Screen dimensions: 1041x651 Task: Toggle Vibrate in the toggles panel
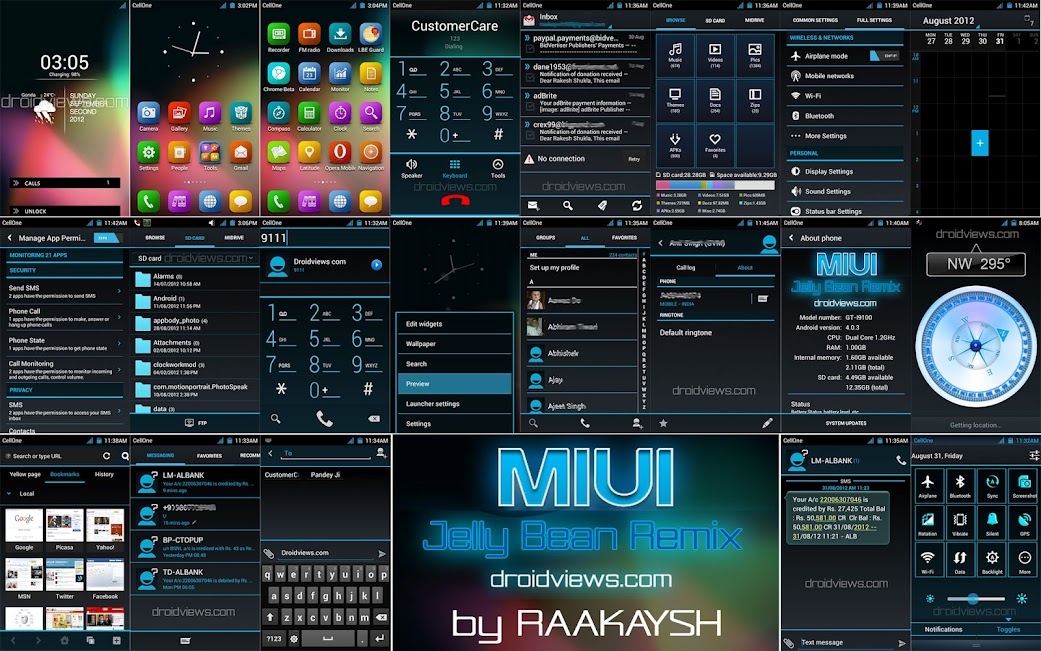click(960, 522)
